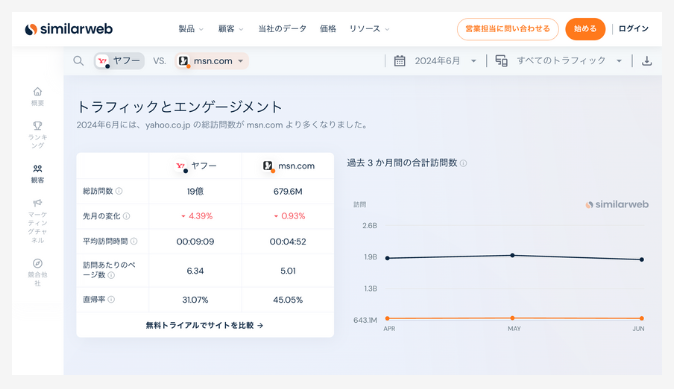Click the APR point on orange msn line
The width and height of the screenshot is (674, 389).
(387, 318)
